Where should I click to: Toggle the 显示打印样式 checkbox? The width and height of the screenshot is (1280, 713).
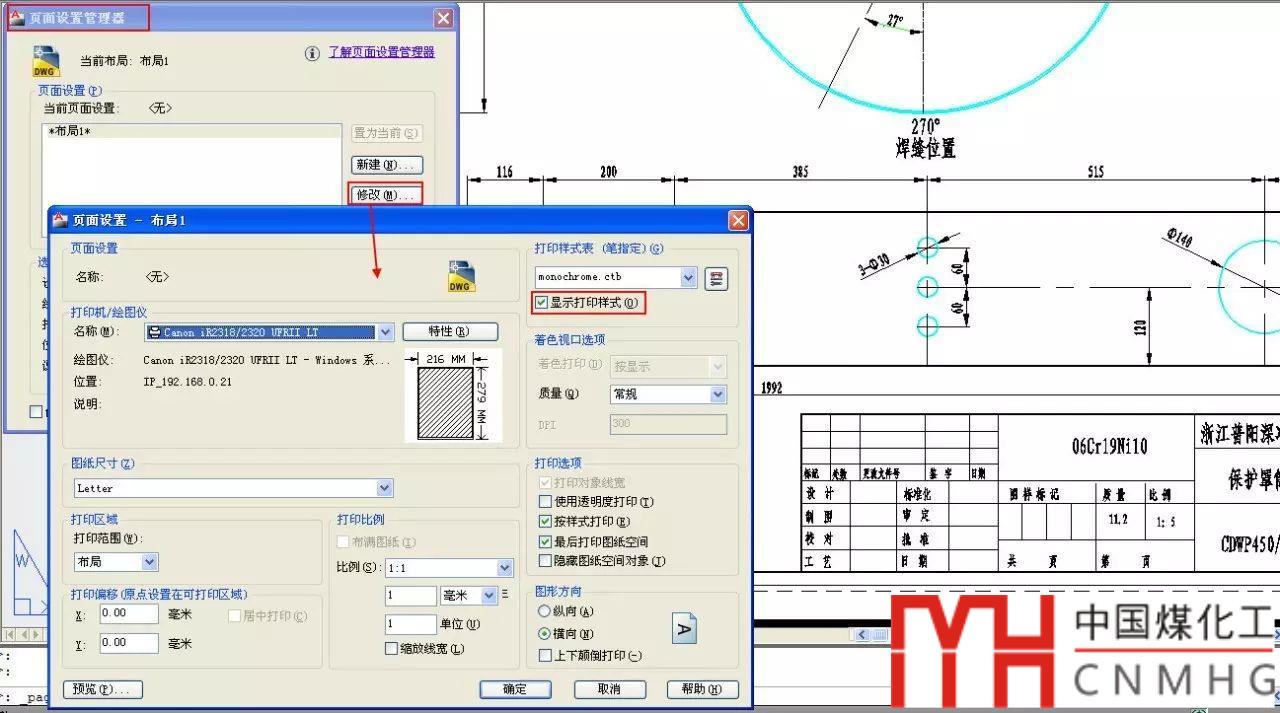(x=542, y=302)
